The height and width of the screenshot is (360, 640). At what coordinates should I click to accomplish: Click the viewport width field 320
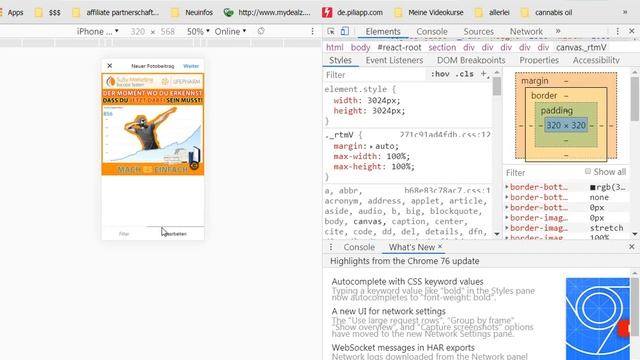(138, 31)
